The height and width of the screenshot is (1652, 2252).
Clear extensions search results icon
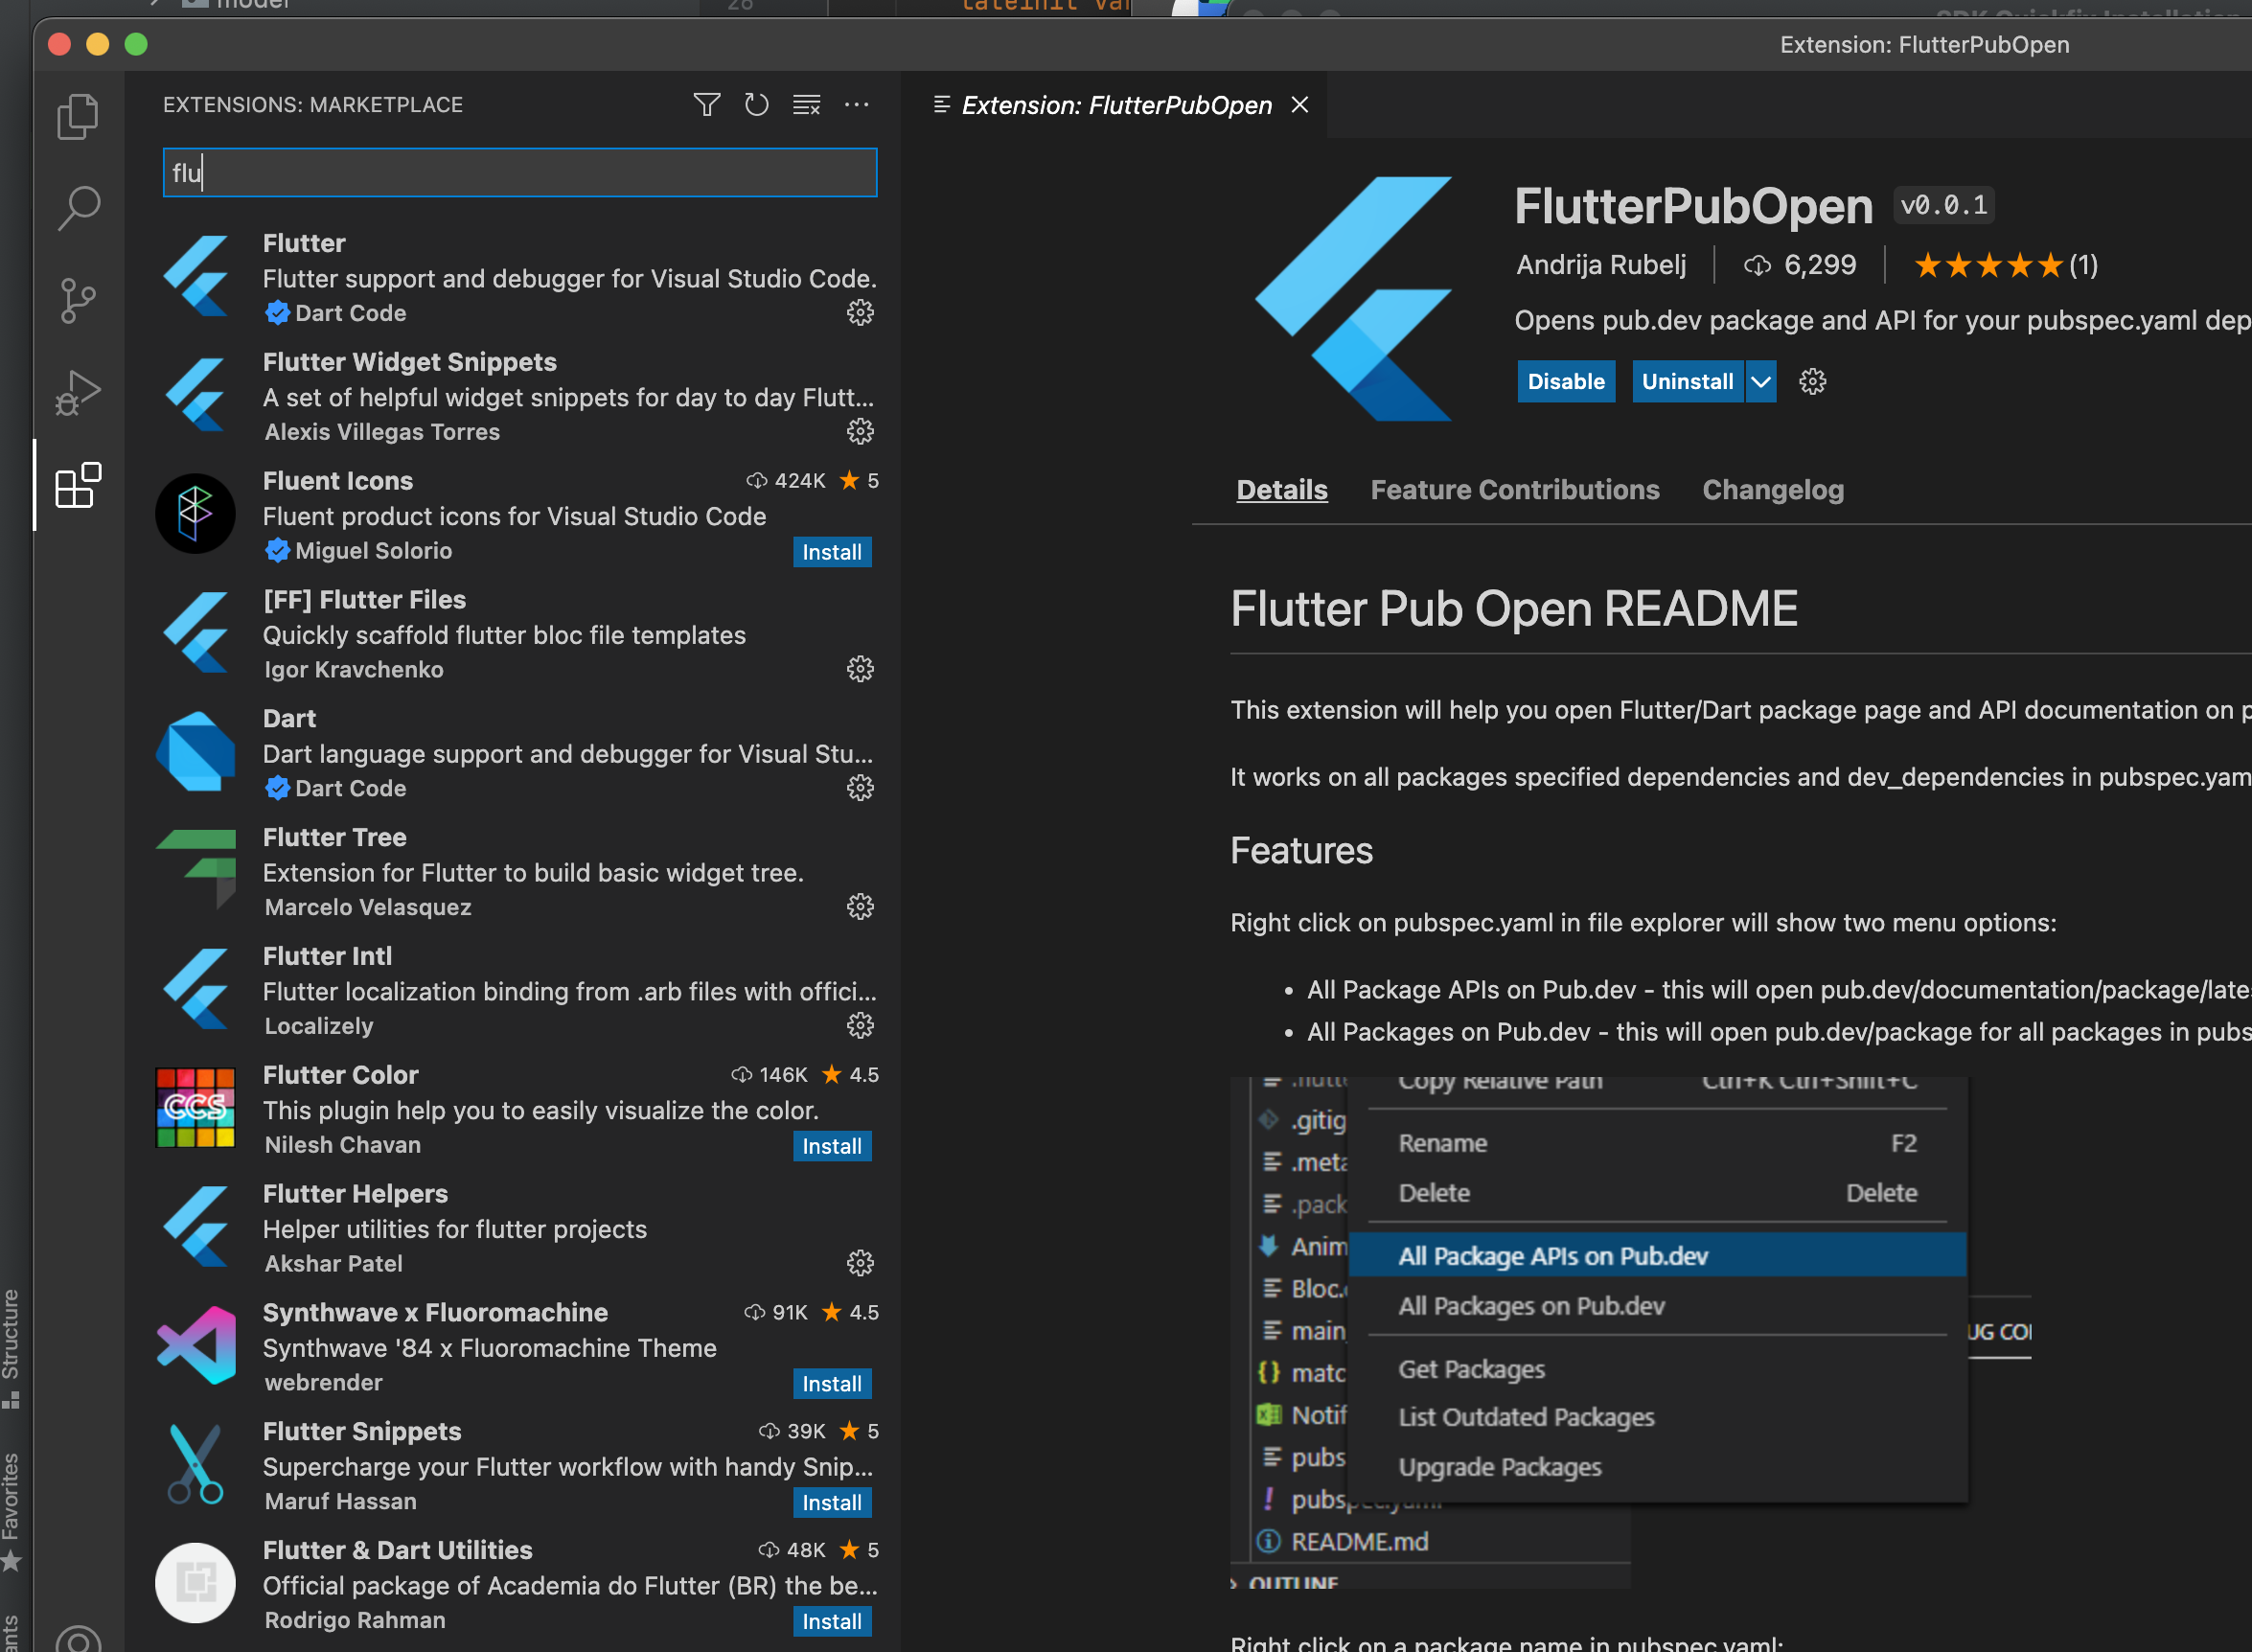pyautogui.click(x=806, y=105)
